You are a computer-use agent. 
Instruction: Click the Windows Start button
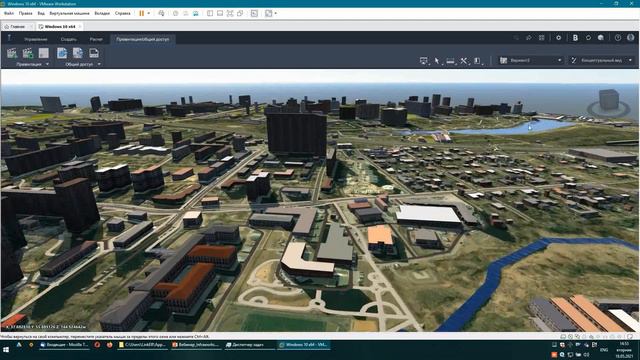point(6,350)
